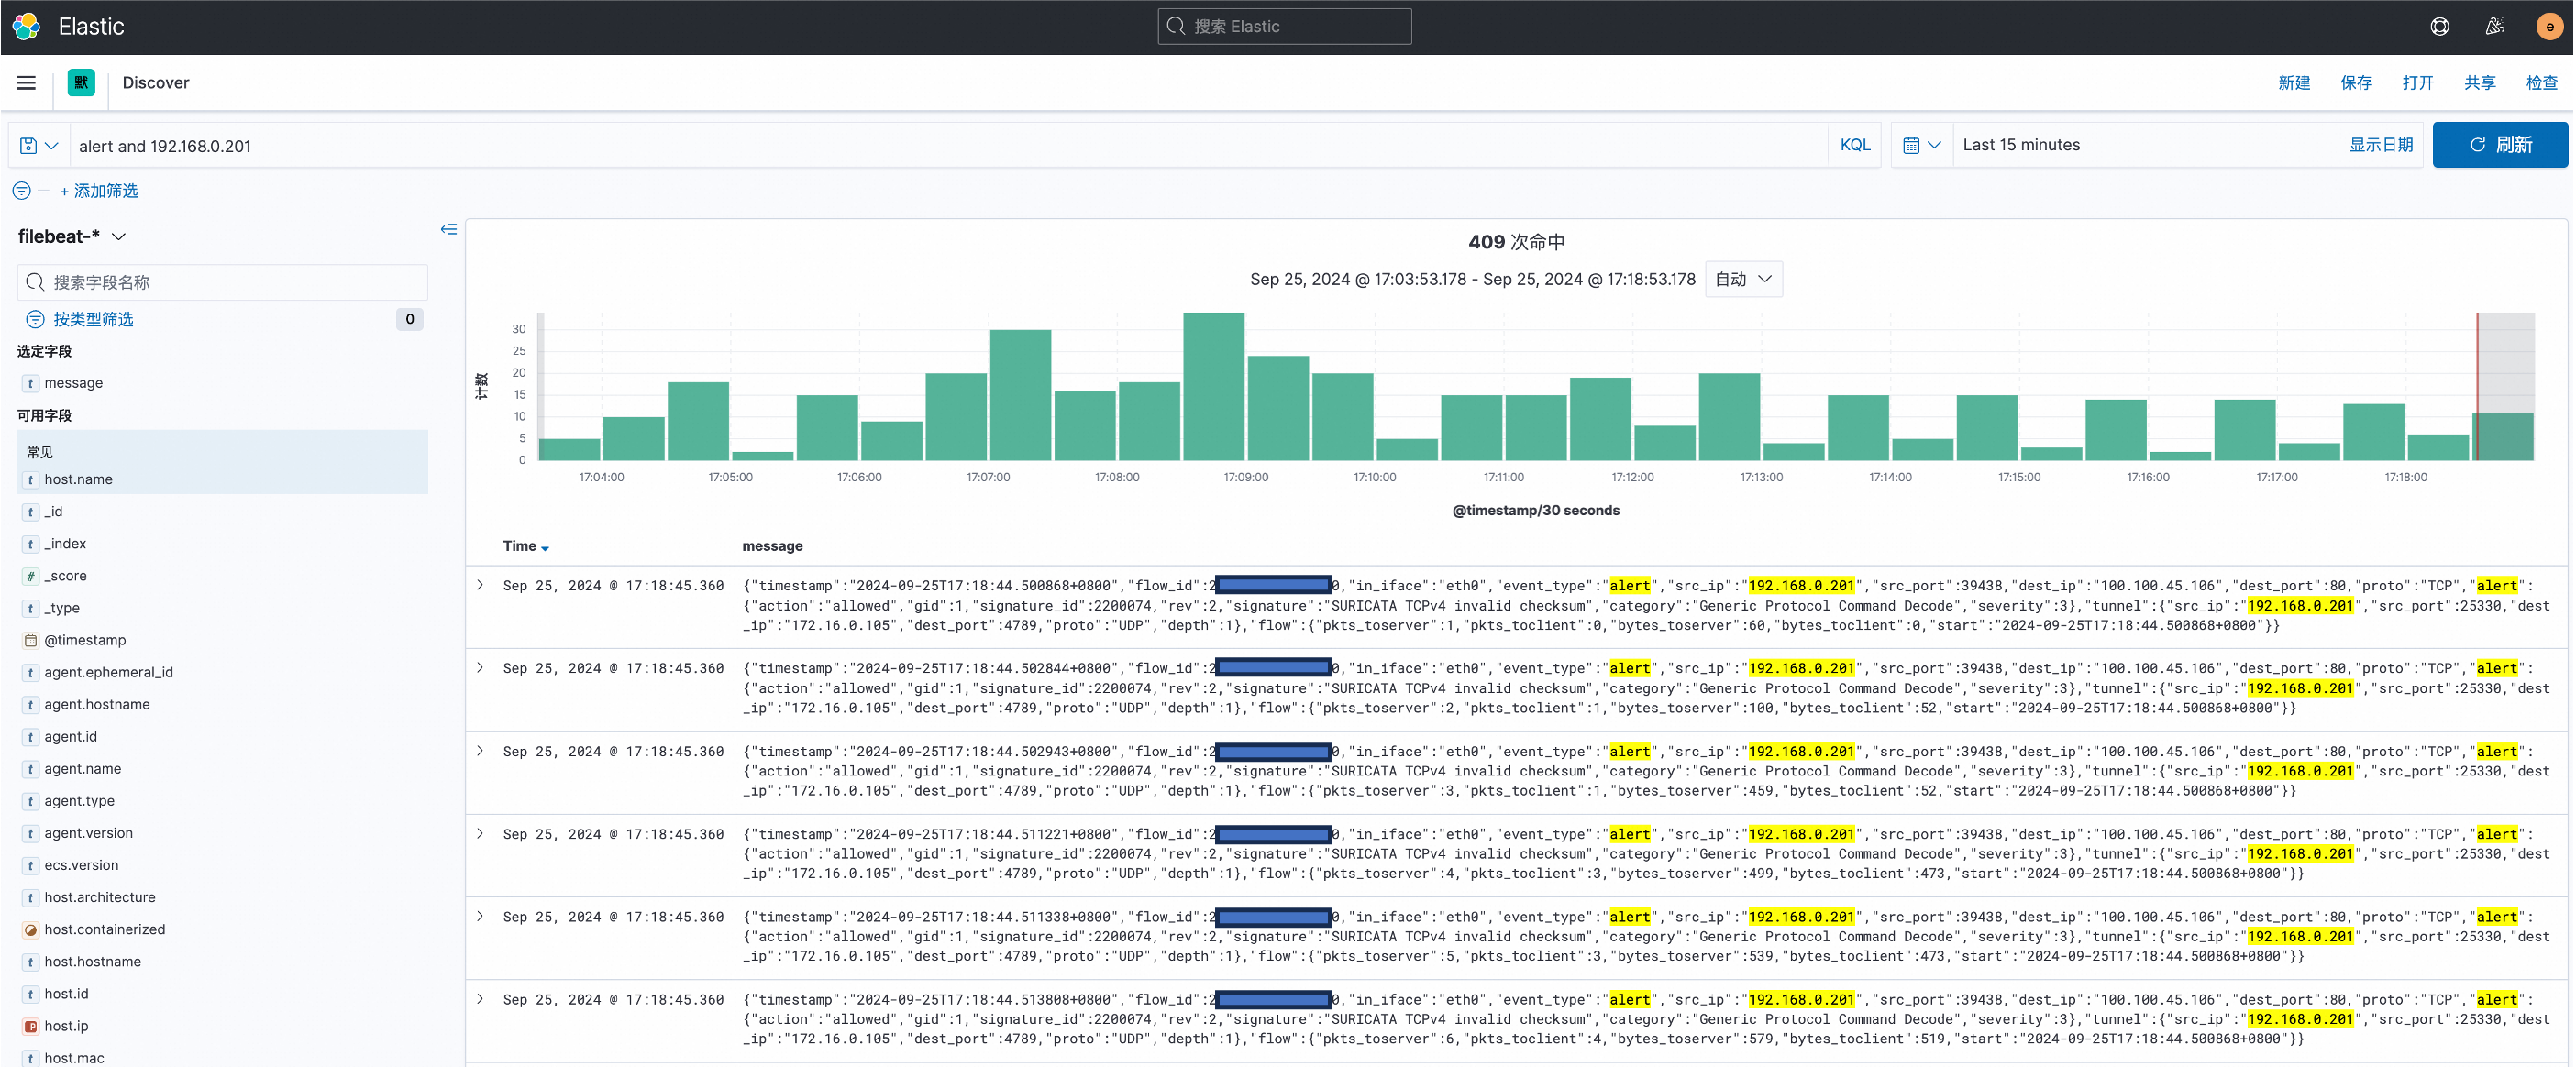Screen dimensions: 2576x1067
Task: Click the histogram bar at 17:07:00
Action: (x=1020, y=395)
